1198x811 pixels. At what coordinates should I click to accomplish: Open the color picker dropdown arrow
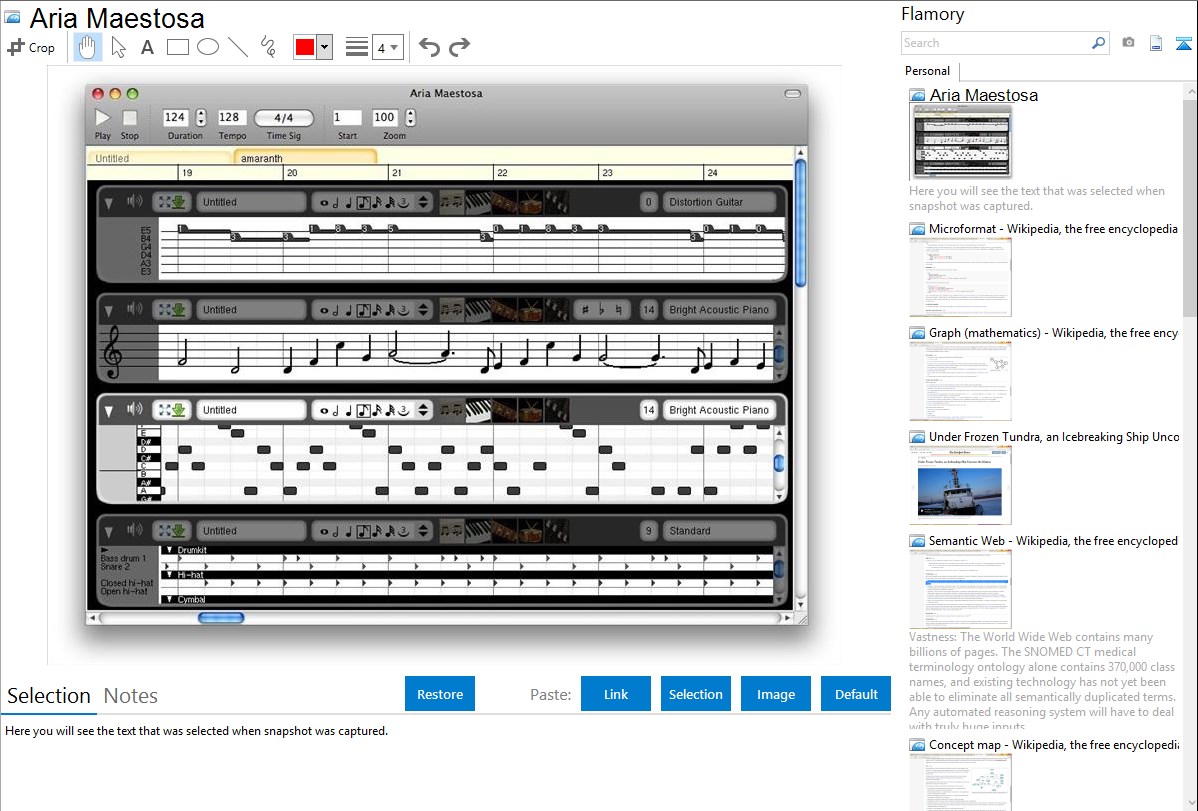(324, 47)
